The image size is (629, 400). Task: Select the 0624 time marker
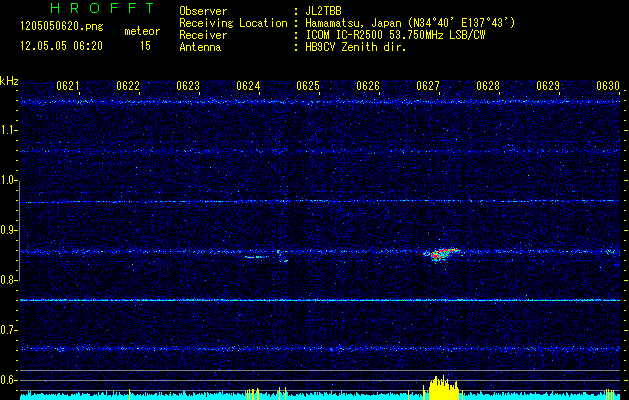coord(248,86)
